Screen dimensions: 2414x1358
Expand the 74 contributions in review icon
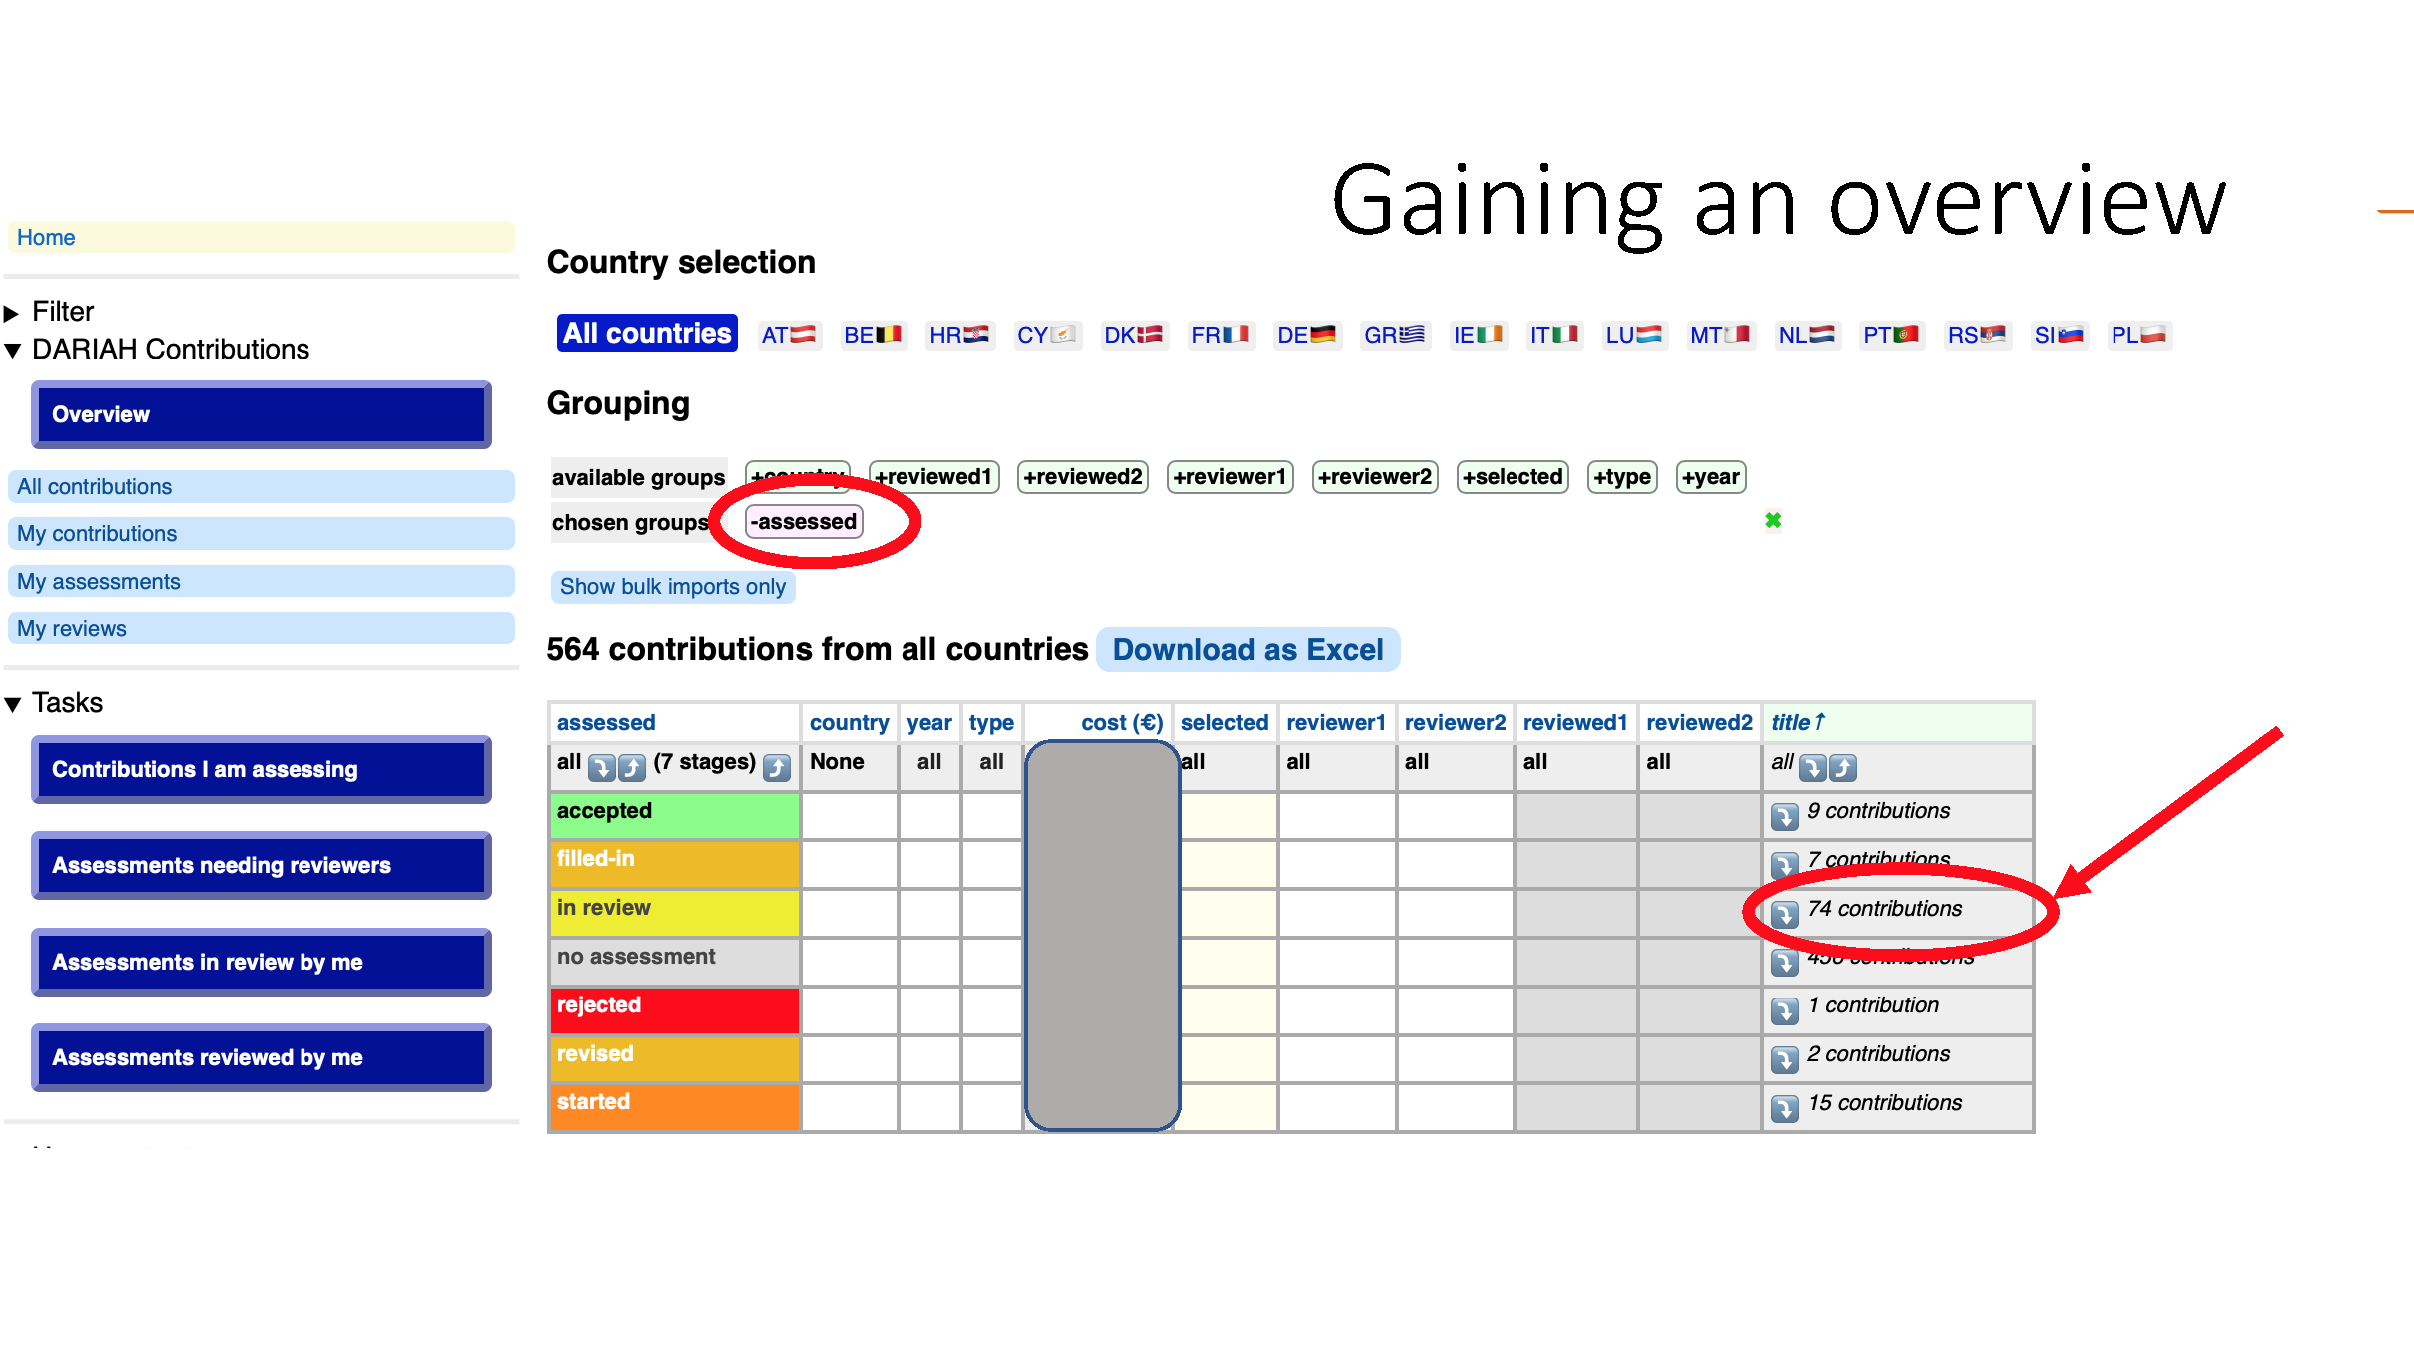(x=1784, y=913)
